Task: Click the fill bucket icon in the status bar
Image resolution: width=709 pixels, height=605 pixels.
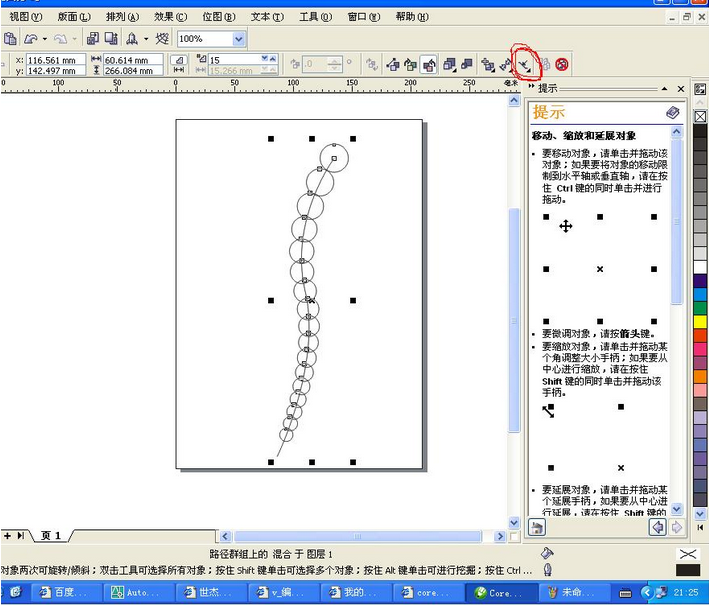Action: click(x=547, y=553)
